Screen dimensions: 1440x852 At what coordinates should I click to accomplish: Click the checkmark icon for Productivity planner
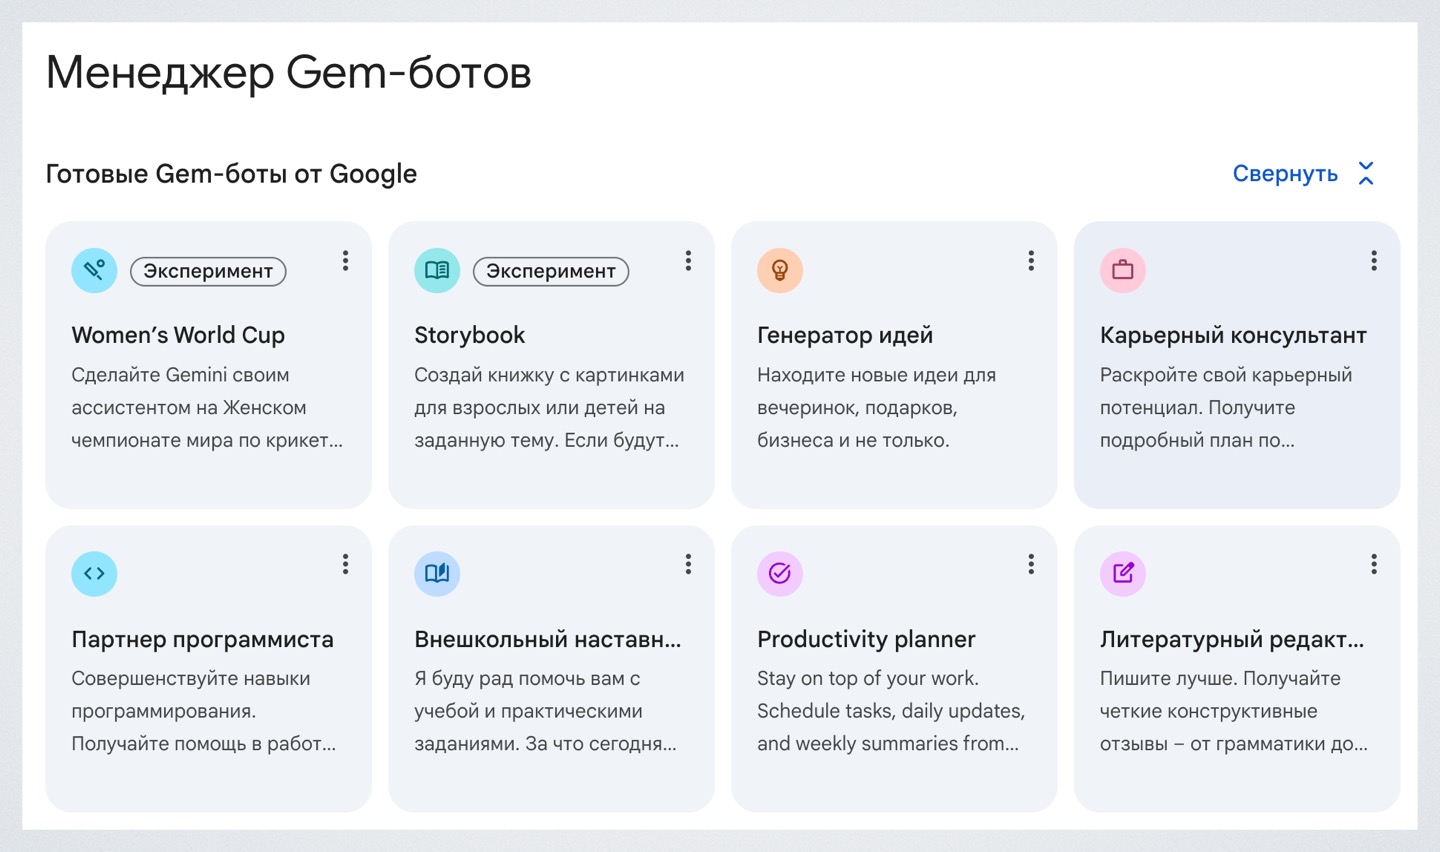click(x=780, y=573)
